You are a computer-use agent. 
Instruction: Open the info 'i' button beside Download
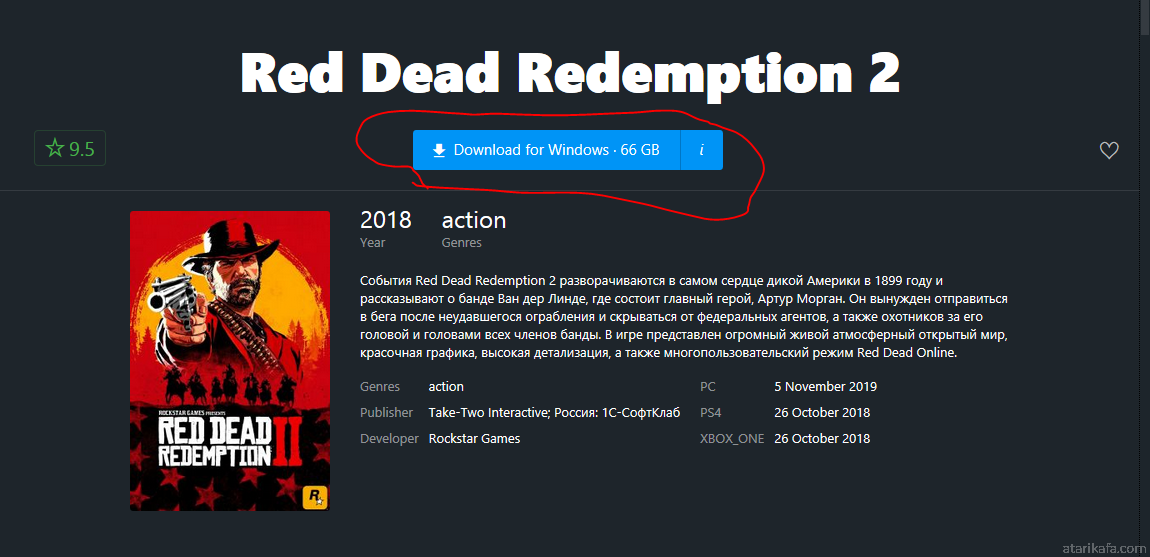(x=702, y=150)
